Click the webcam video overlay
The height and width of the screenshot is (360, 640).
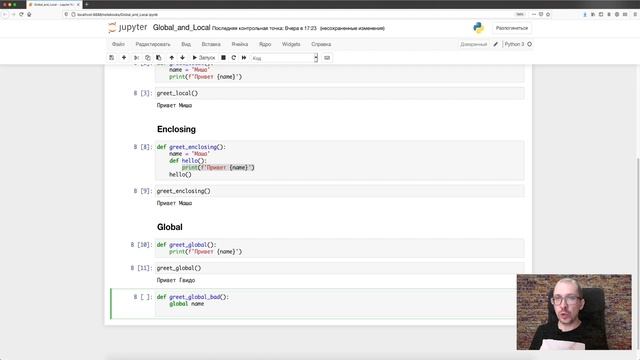(574, 312)
